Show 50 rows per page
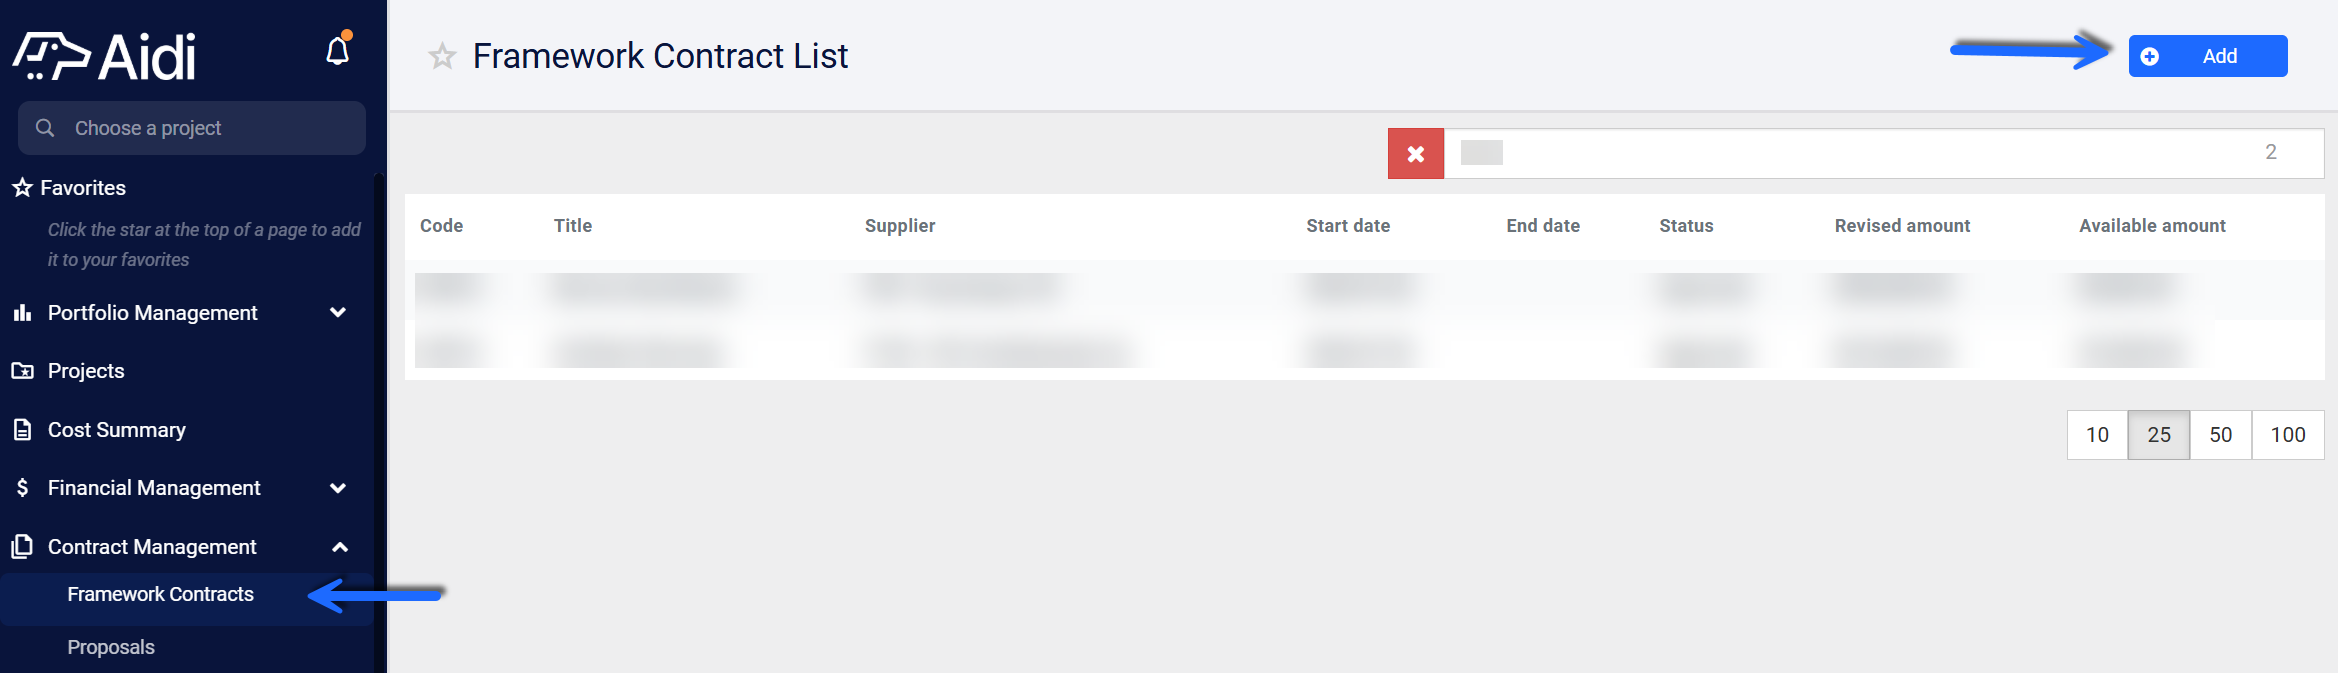Image resolution: width=2338 pixels, height=673 pixels. (2221, 435)
